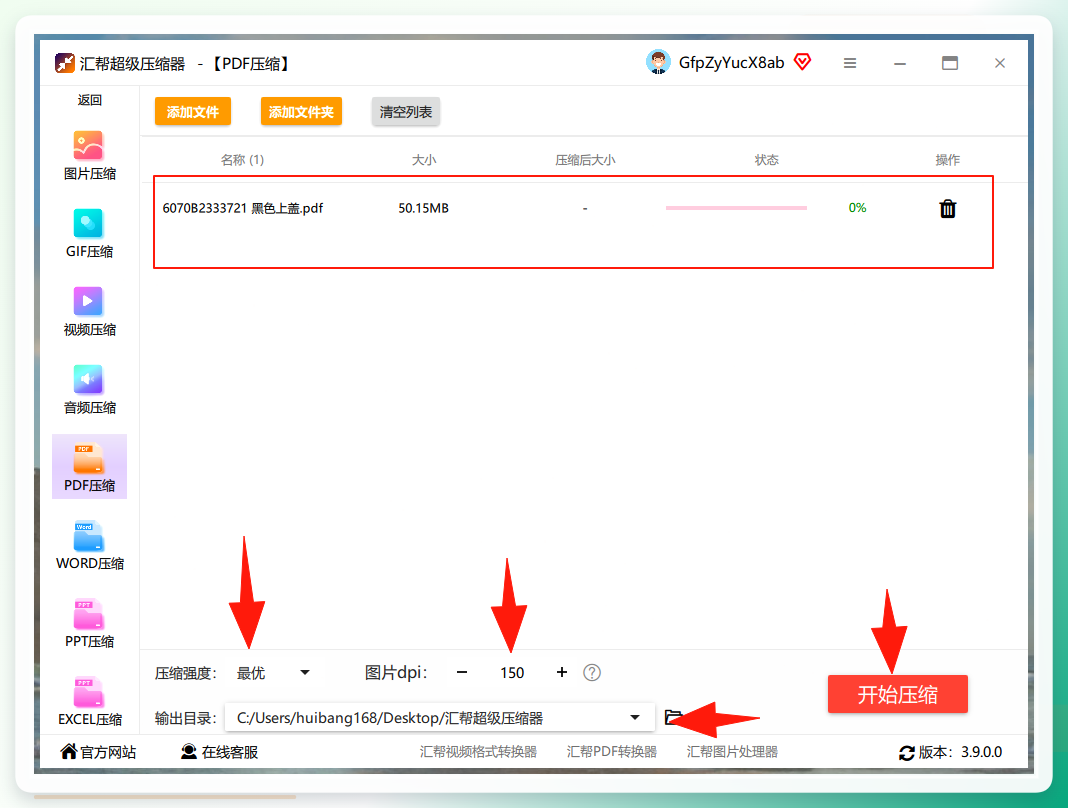This screenshot has width=1068, height=808.
Task: Open the 图片压缩 image compression tool
Action: pos(89,156)
